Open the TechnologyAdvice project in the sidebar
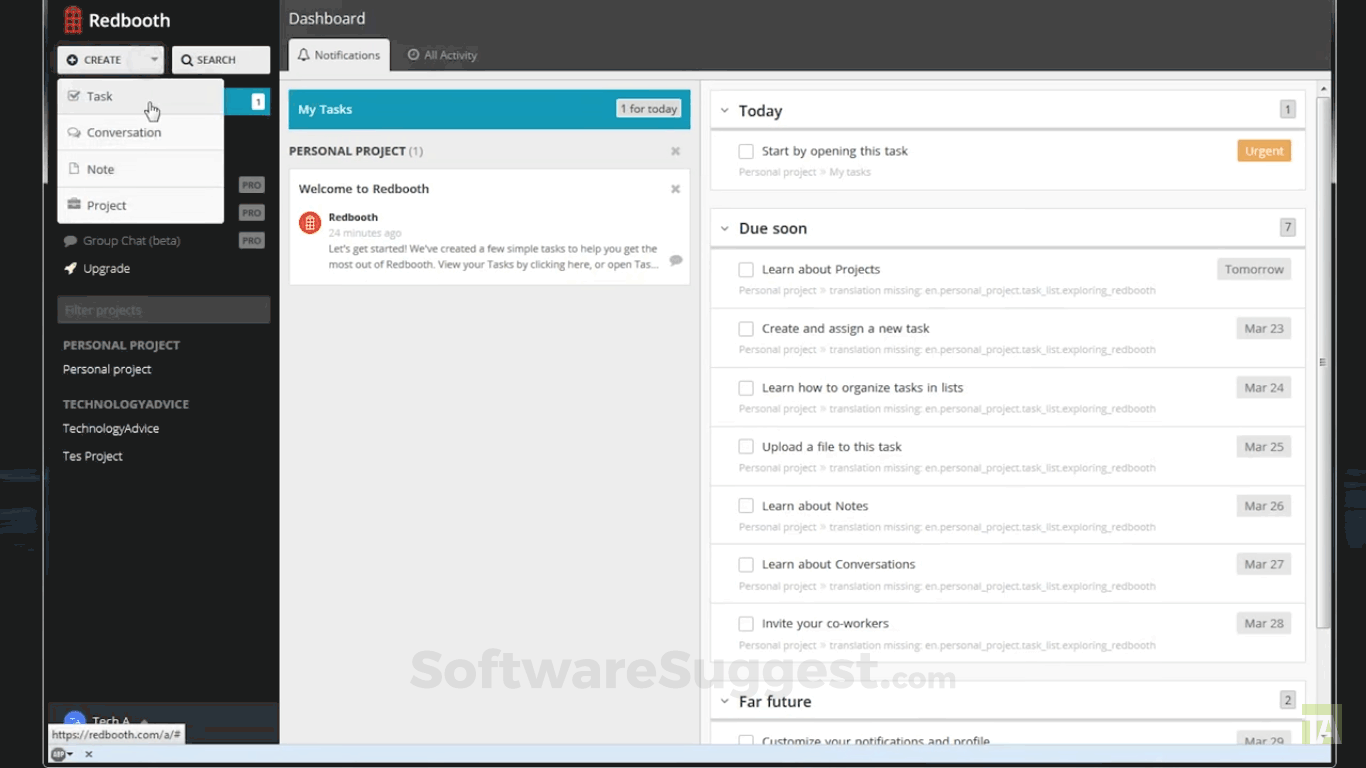1366x768 pixels. [x=111, y=428]
